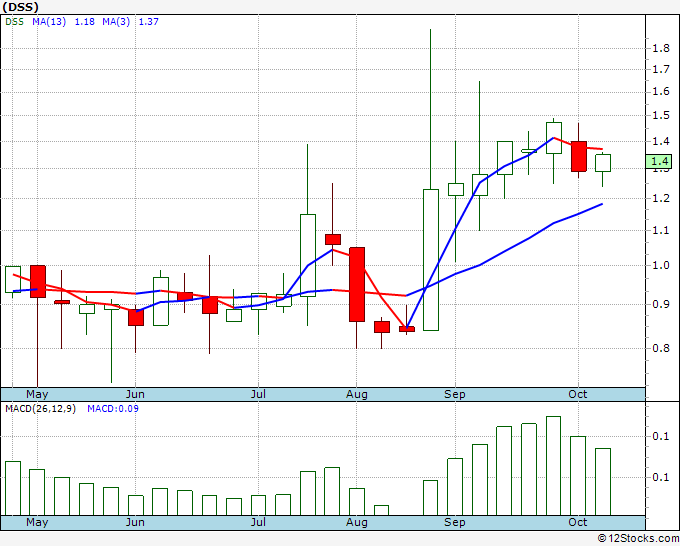Click the MA(13) value 1.18
Image resolution: width=680 pixels, height=546 pixels.
(85, 22)
